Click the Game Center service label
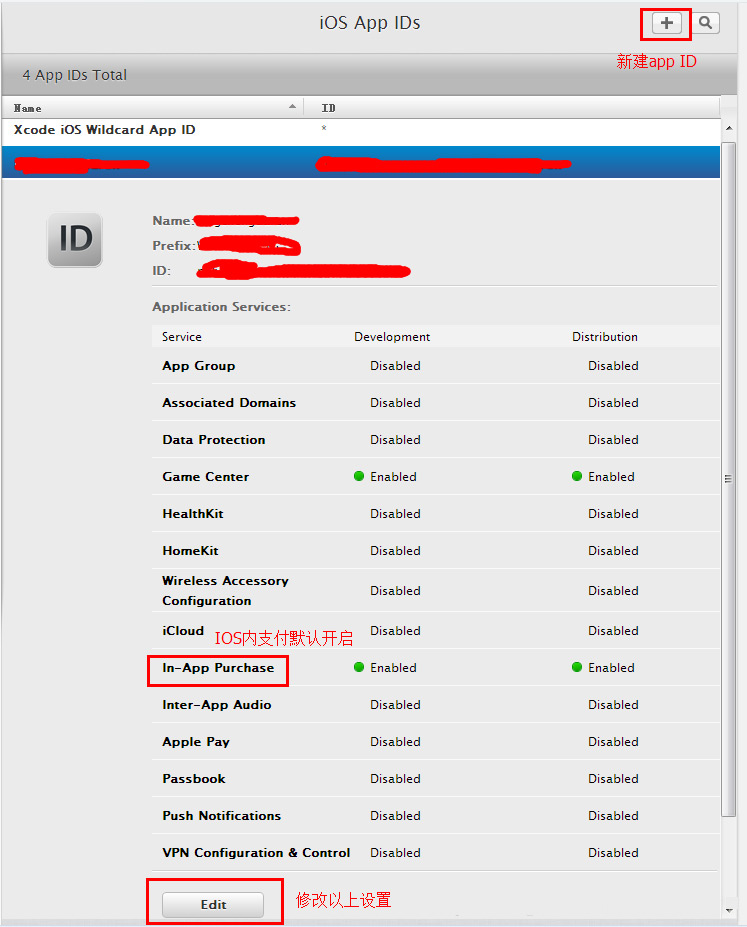The height and width of the screenshot is (927, 747). click(206, 477)
